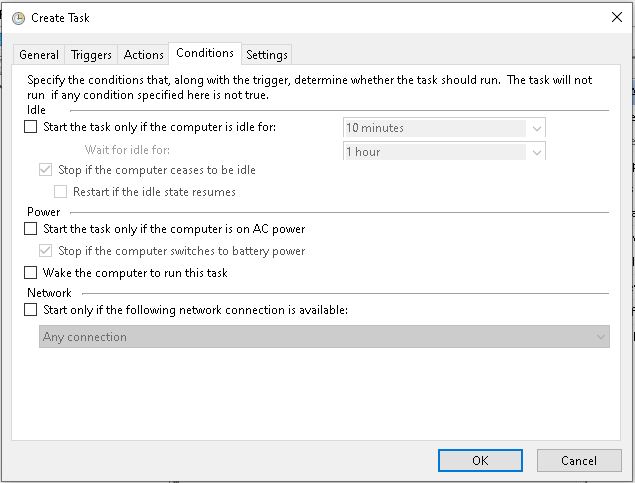This screenshot has width=635, height=483.
Task: Check restart if idle state resumes
Action: click(60, 191)
